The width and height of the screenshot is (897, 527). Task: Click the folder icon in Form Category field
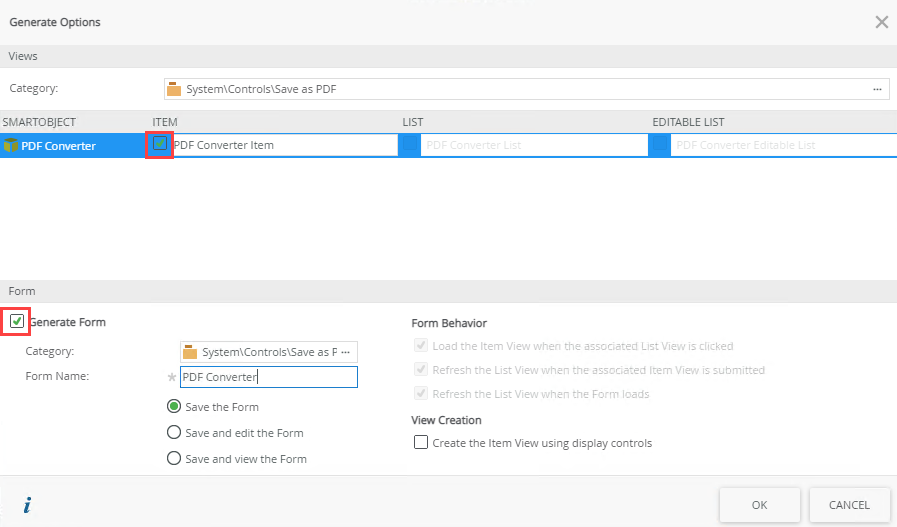190,352
